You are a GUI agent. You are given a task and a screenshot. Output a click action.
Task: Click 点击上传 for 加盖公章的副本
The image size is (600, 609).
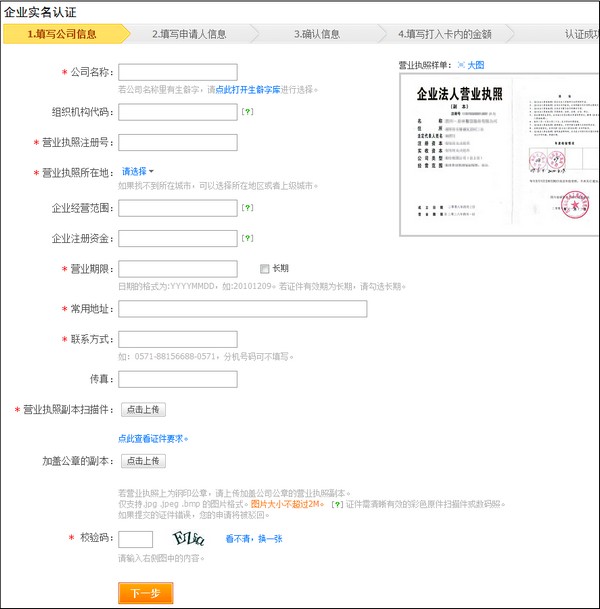(143, 461)
